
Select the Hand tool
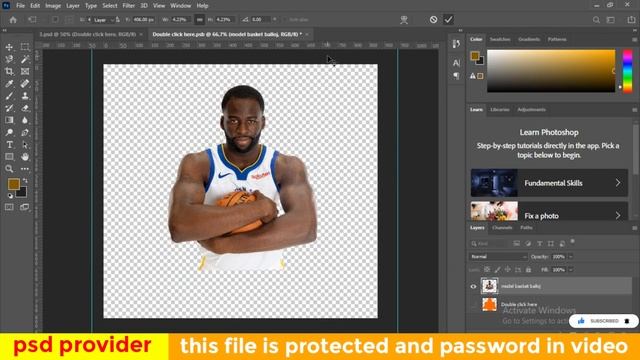pyautogui.click(x=25, y=157)
